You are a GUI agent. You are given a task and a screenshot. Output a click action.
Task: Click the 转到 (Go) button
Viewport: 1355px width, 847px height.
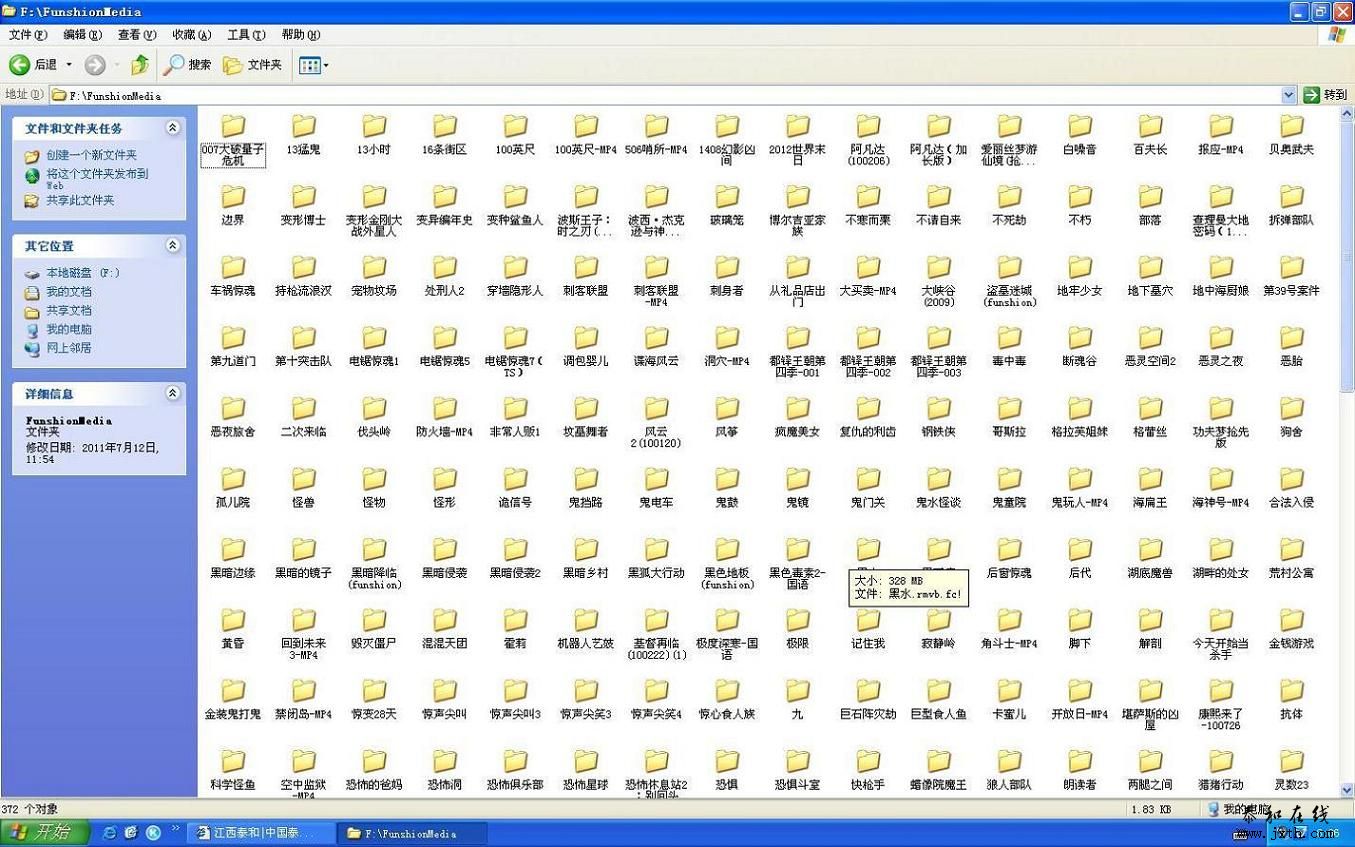pos(1325,95)
